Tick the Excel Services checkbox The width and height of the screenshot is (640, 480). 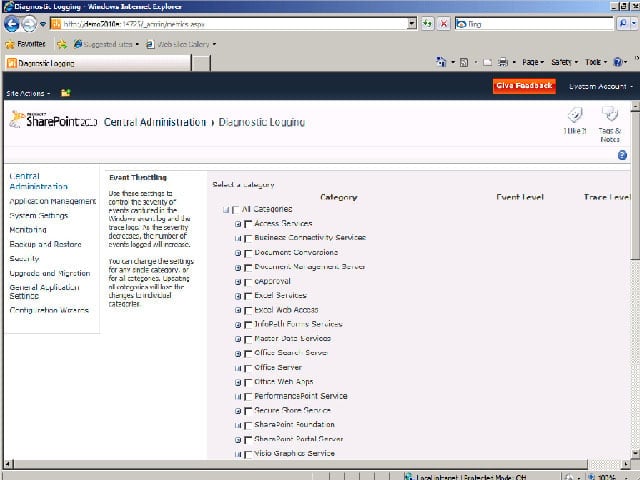tap(248, 296)
